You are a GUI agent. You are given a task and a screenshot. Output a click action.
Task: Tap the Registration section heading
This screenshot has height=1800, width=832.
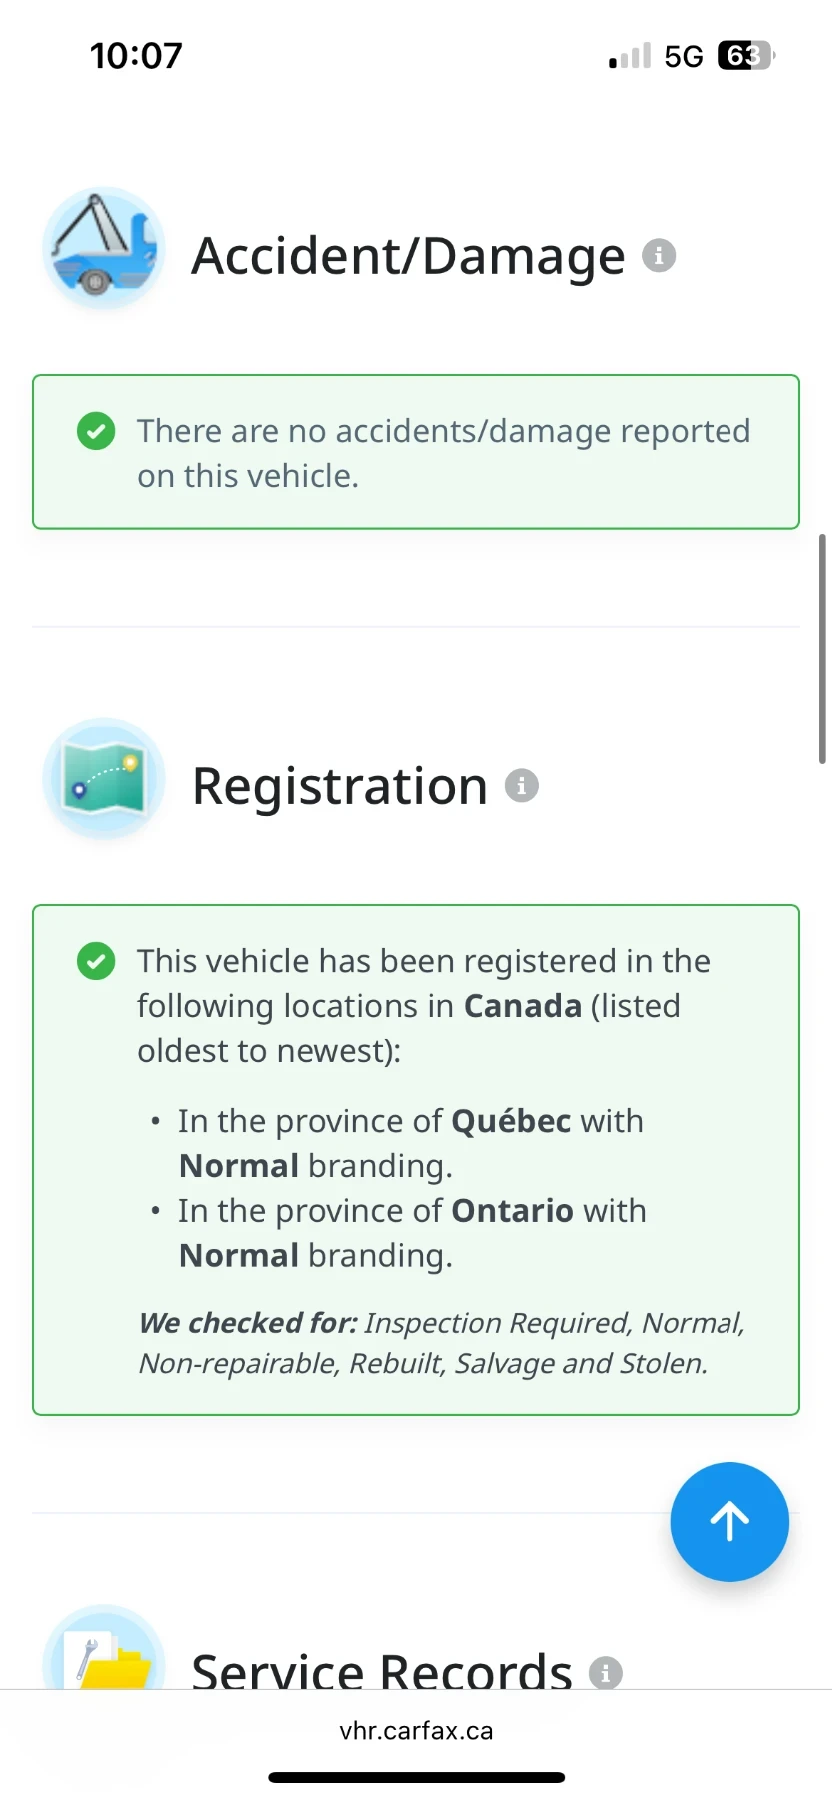click(340, 786)
